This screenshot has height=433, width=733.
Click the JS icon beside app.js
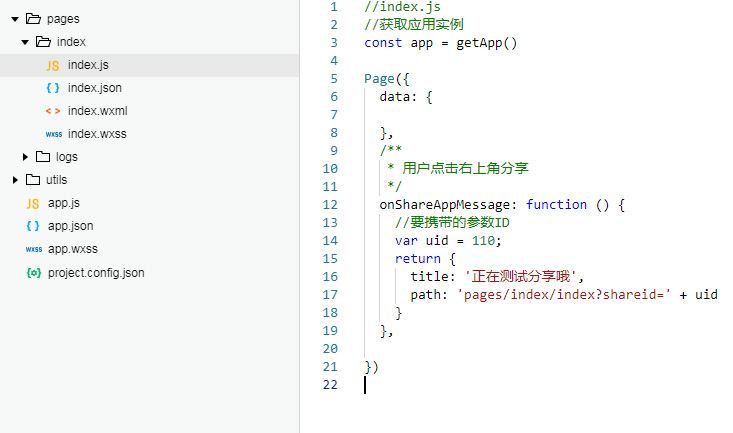click(33, 203)
